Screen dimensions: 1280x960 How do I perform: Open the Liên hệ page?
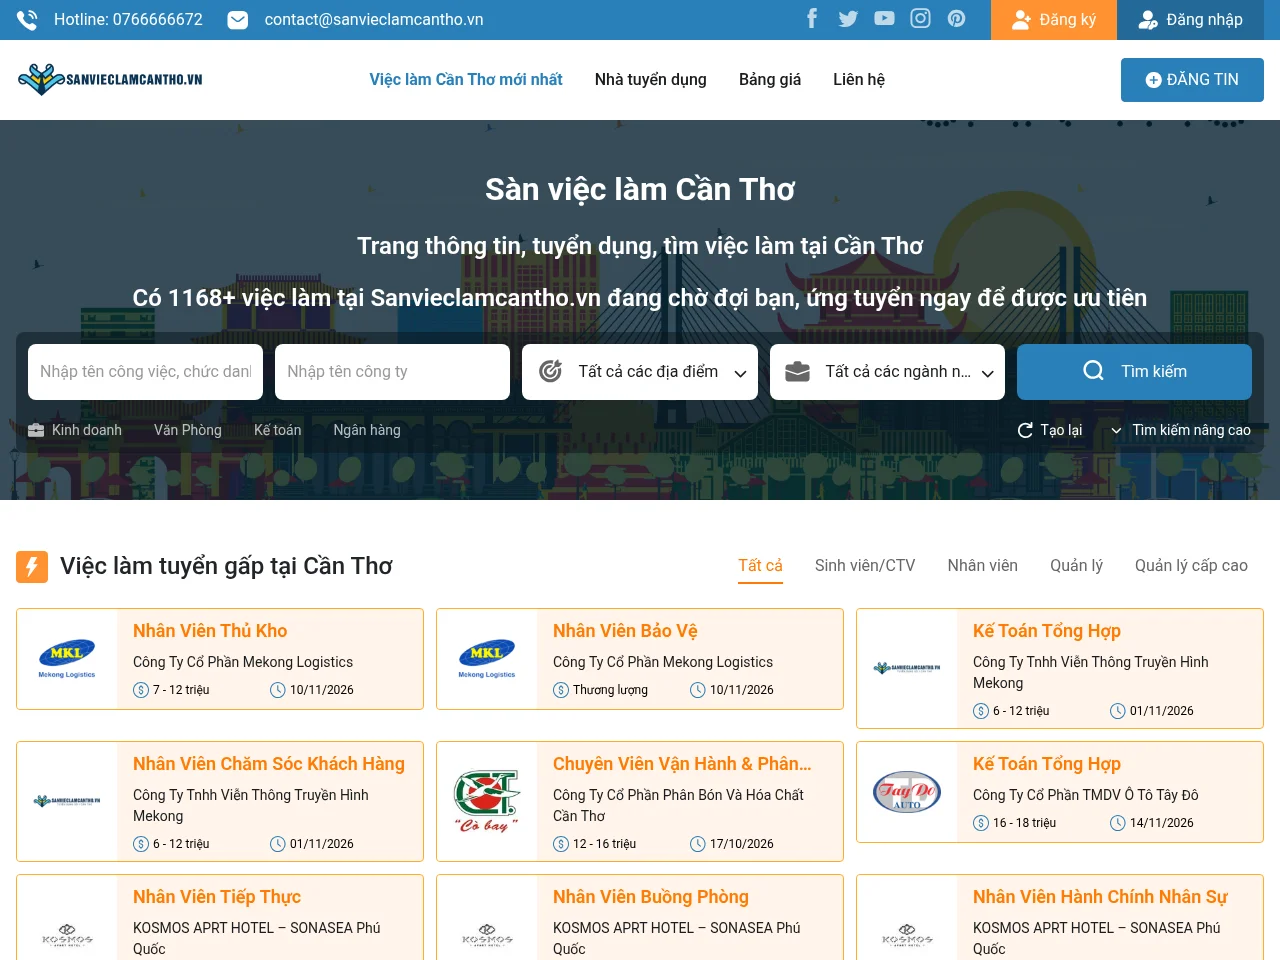859,79
